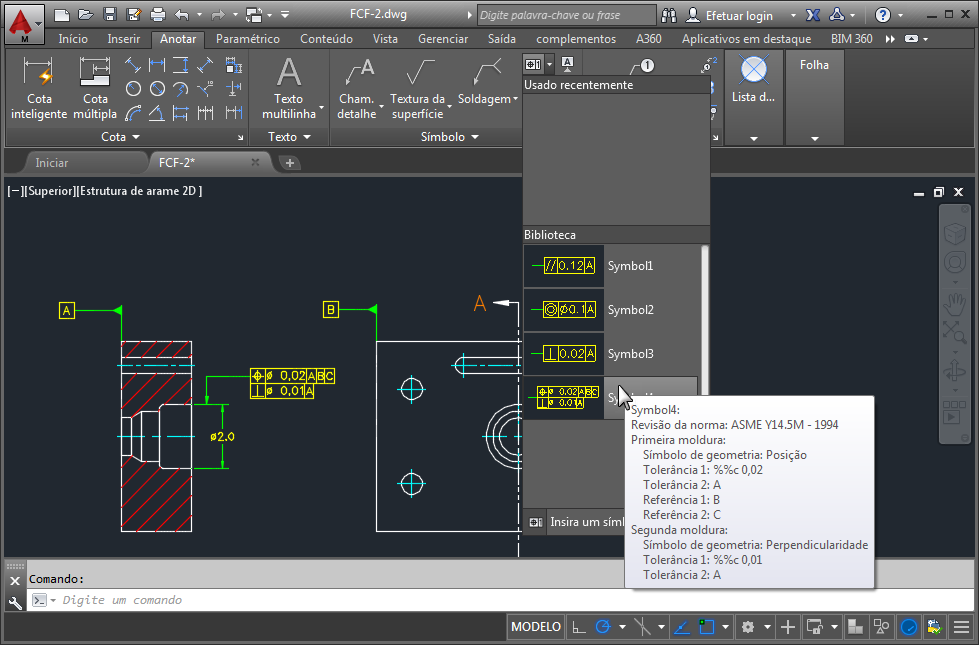Switch to the Inserir ribbon tab
This screenshot has width=979, height=645.
[x=124, y=39]
